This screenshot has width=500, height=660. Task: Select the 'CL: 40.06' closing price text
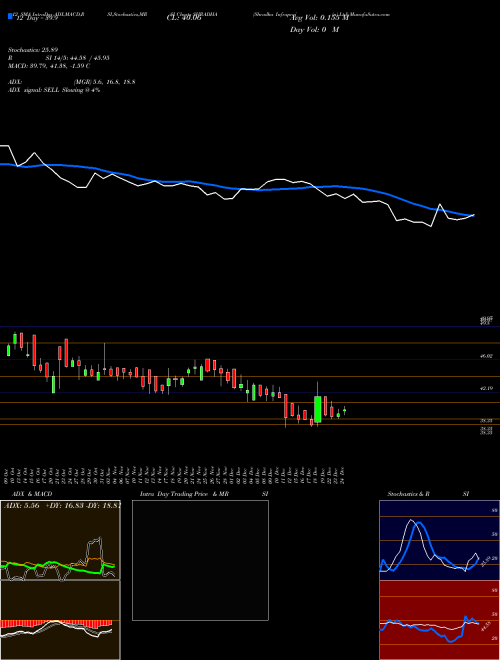point(184,18)
